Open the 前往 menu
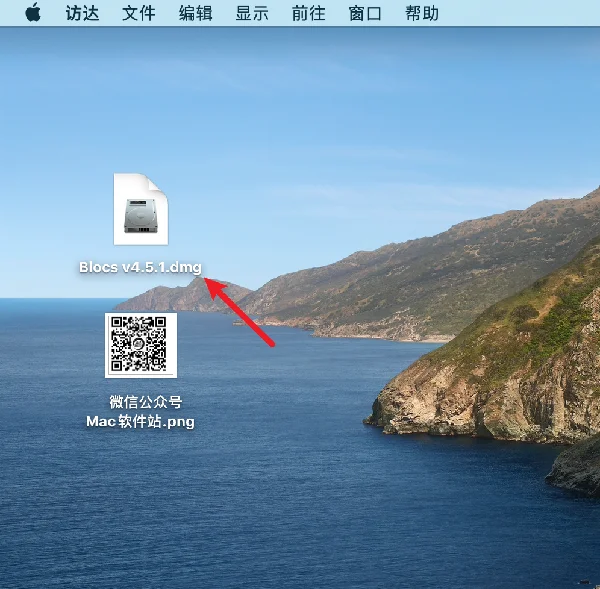 (x=308, y=13)
